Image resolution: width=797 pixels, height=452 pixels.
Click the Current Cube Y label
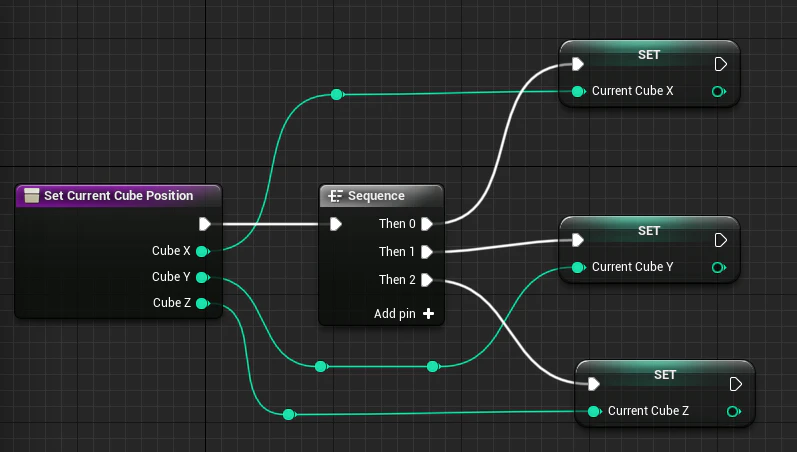632,267
